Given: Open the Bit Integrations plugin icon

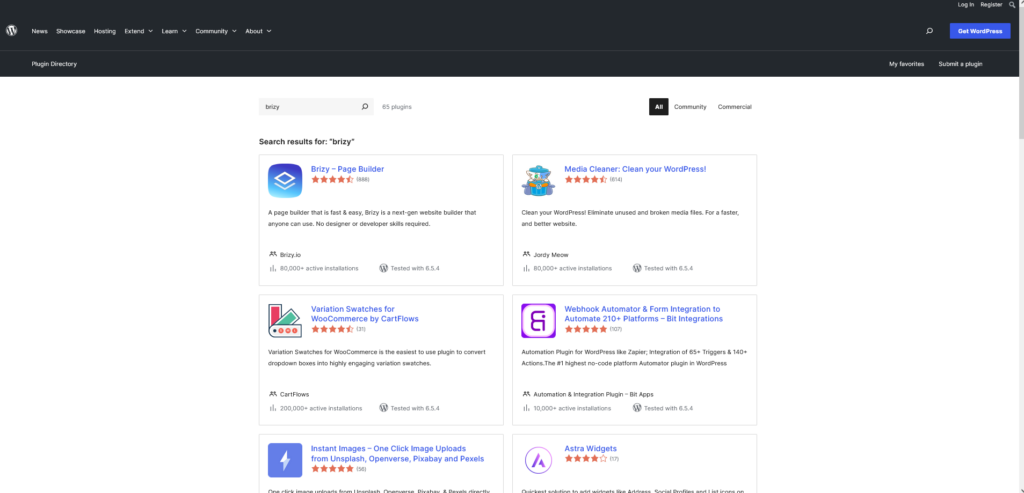Looking at the screenshot, I should [538, 321].
